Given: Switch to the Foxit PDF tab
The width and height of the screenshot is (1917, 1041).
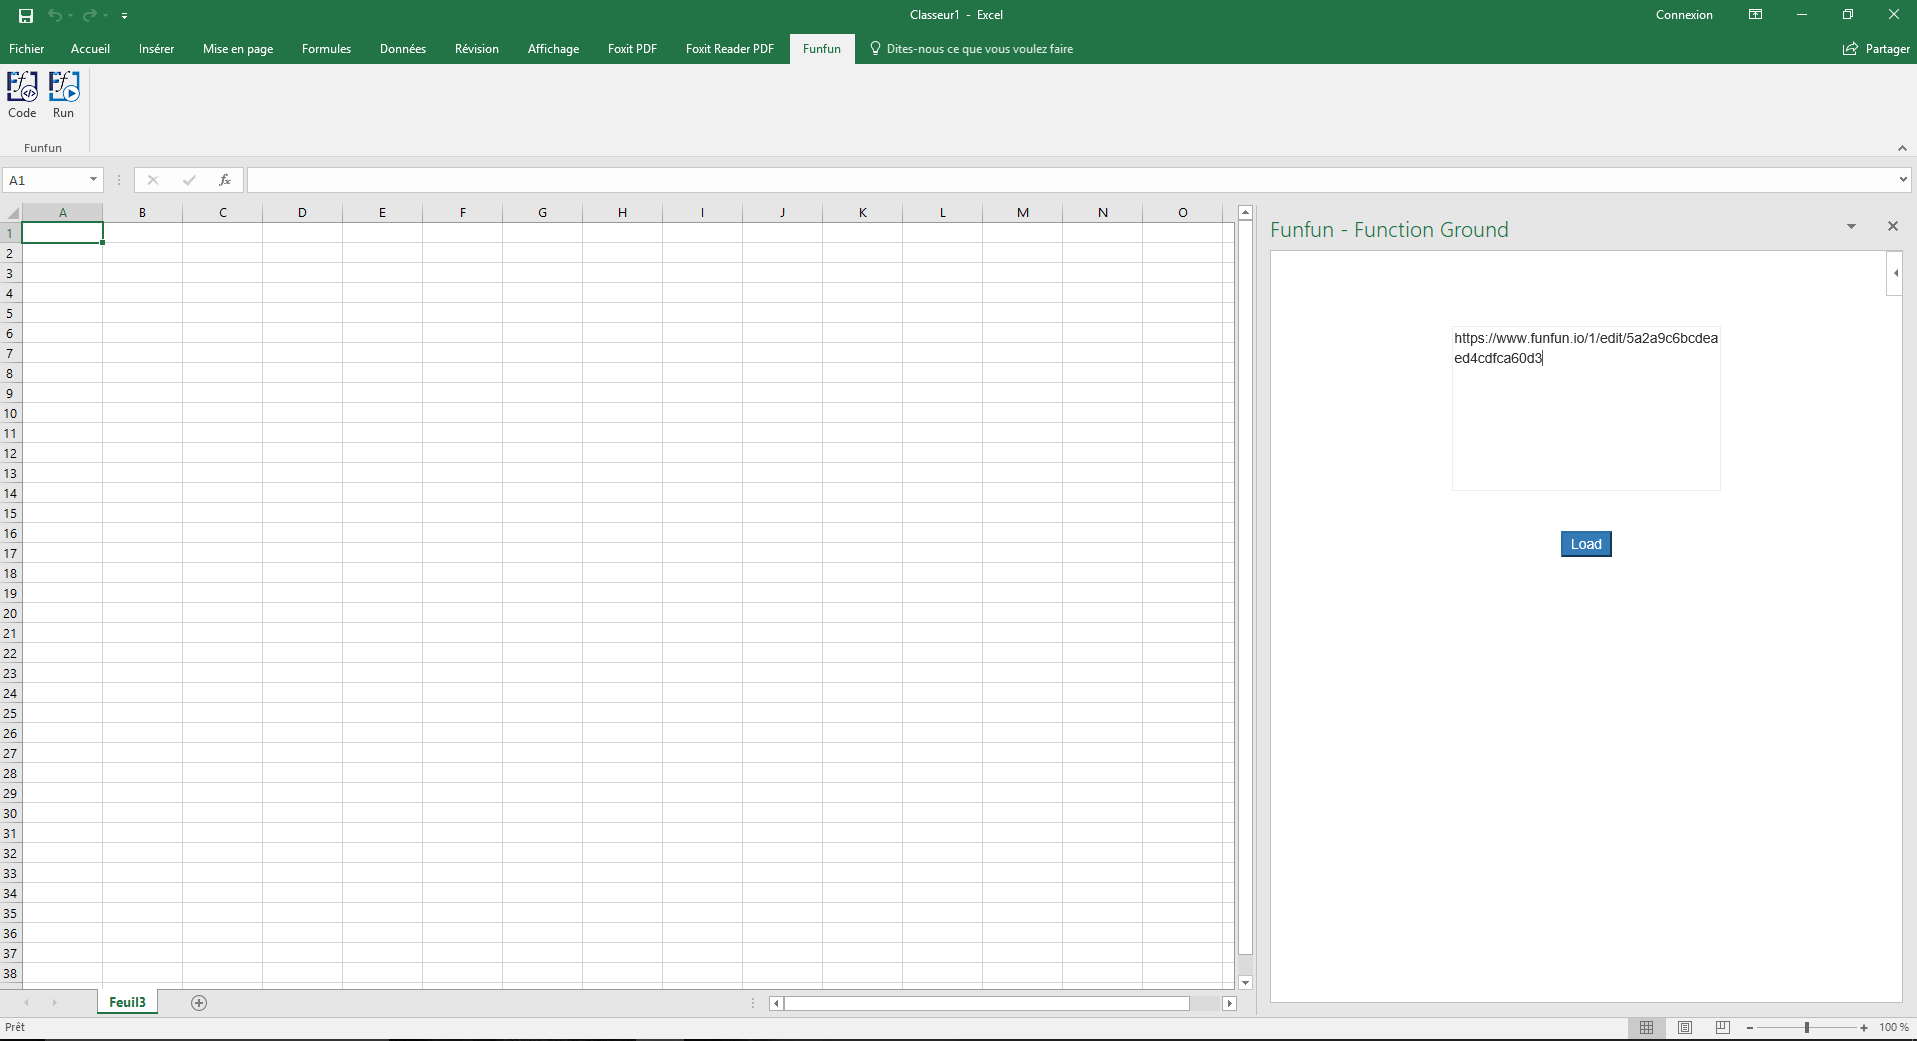Looking at the screenshot, I should tap(632, 49).
